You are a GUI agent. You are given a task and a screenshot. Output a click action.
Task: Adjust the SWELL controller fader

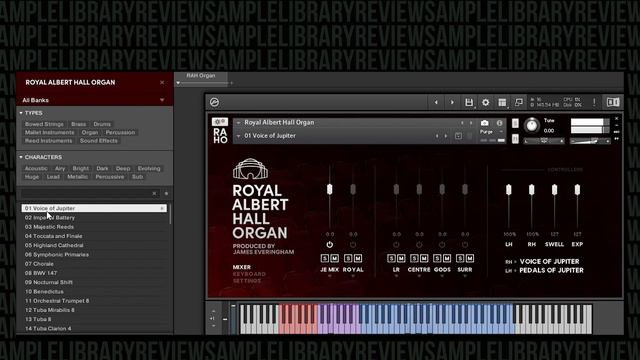pos(554,190)
